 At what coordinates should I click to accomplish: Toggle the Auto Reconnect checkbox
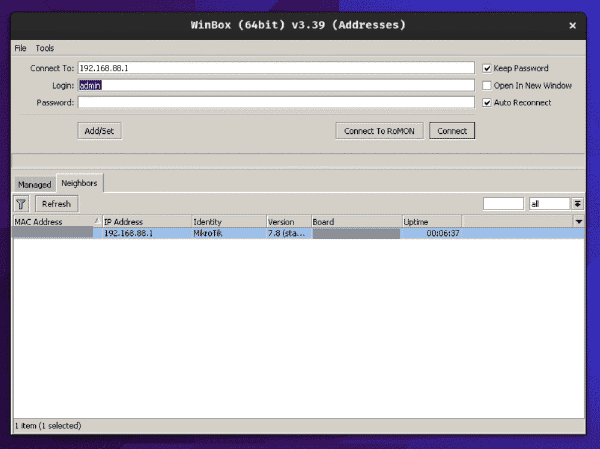click(487, 103)
